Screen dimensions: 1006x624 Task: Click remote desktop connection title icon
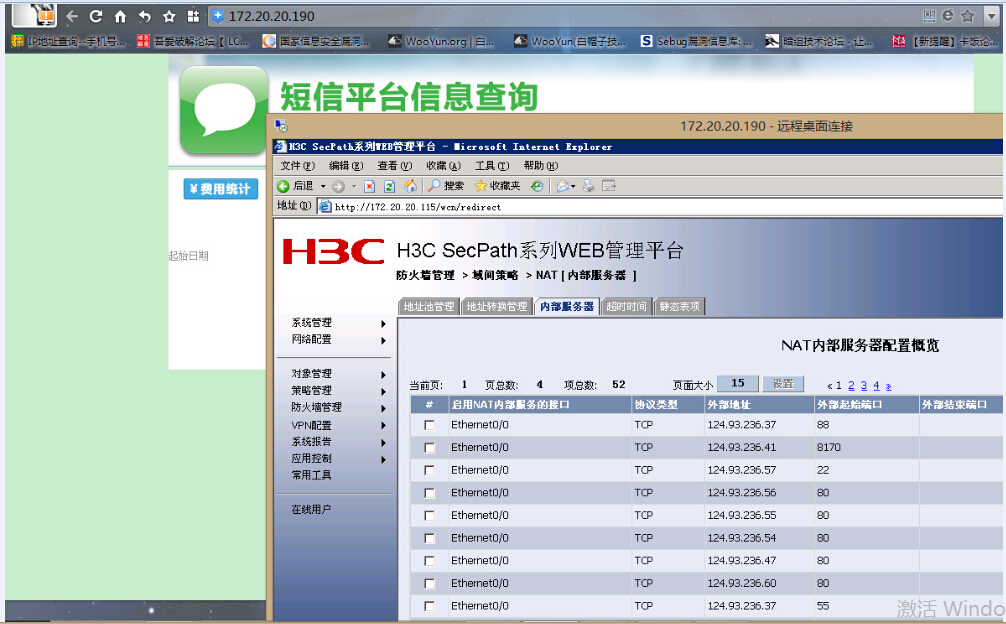point(281,126)
